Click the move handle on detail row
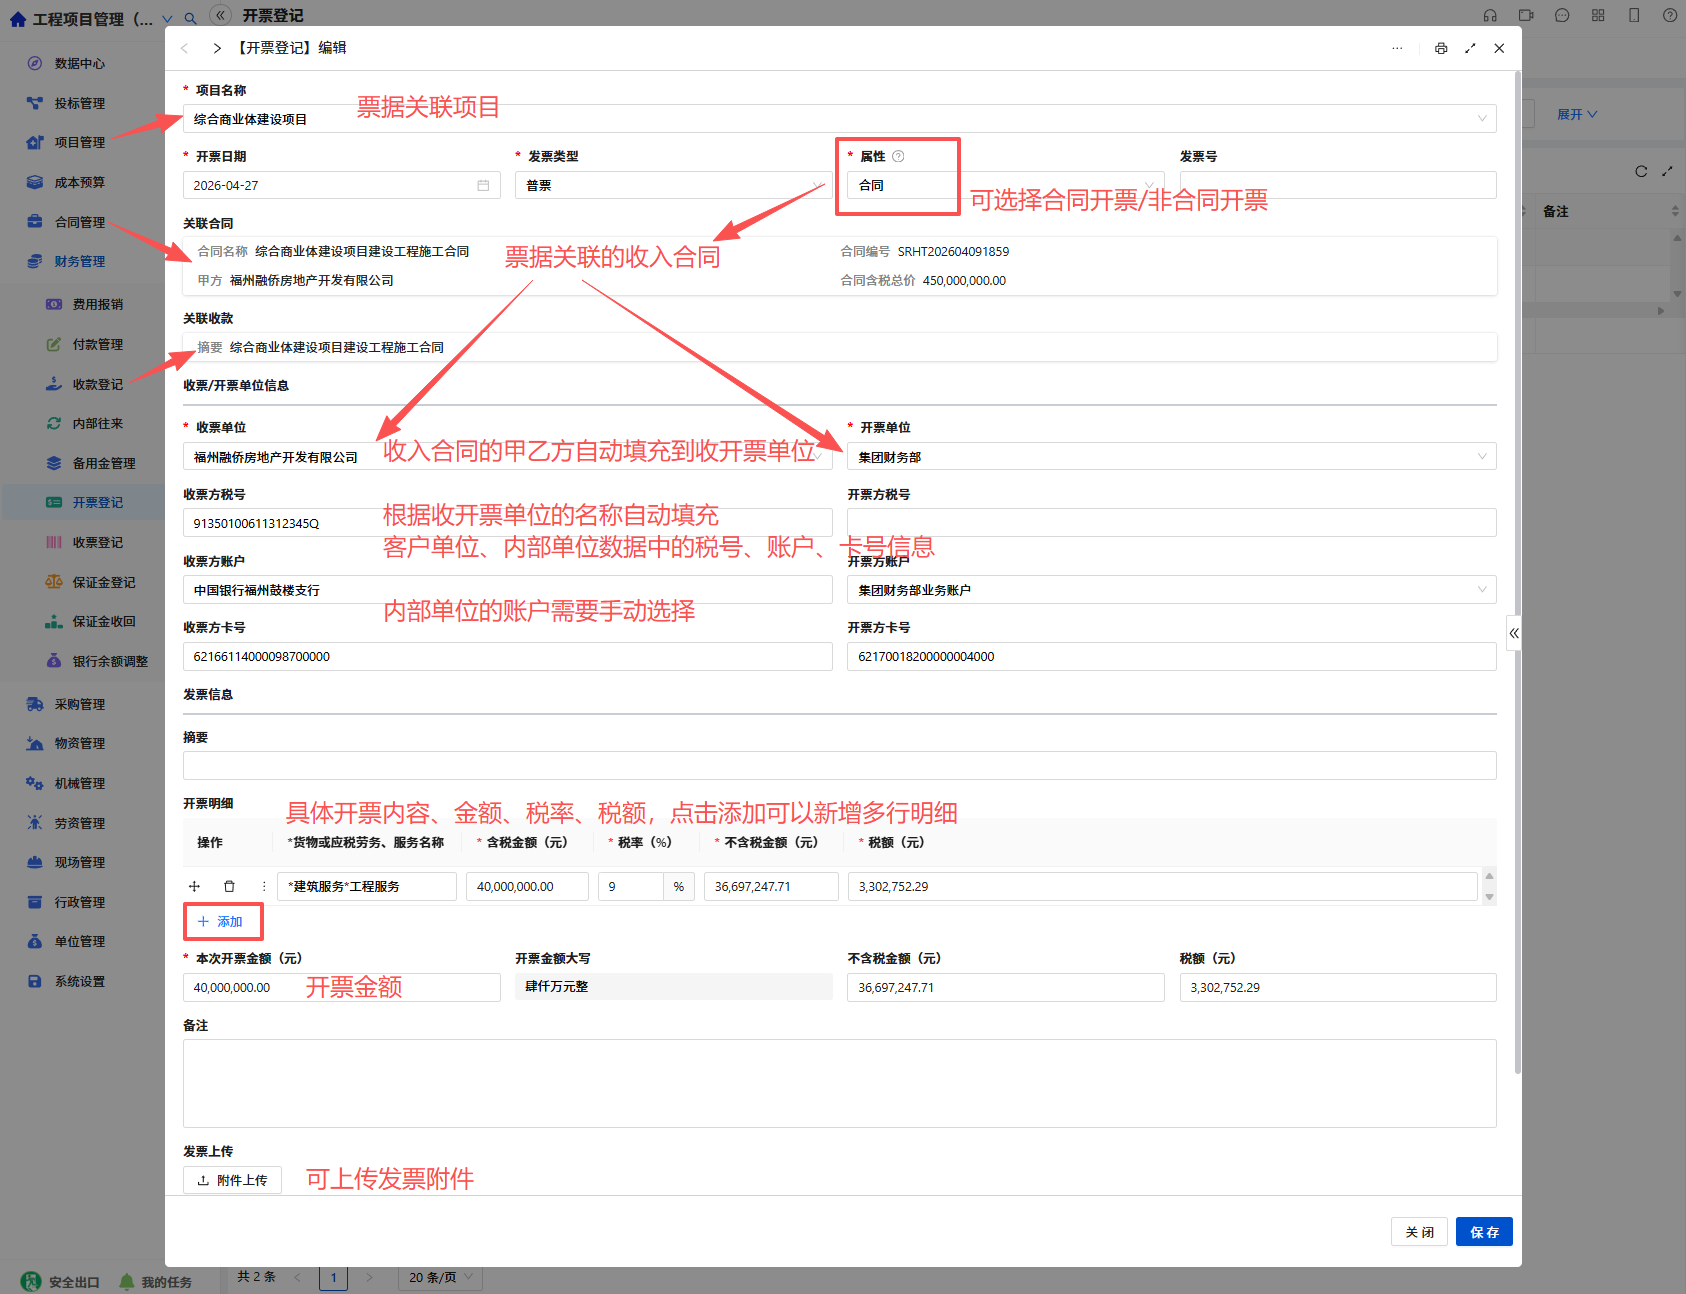 click(195, 886)
